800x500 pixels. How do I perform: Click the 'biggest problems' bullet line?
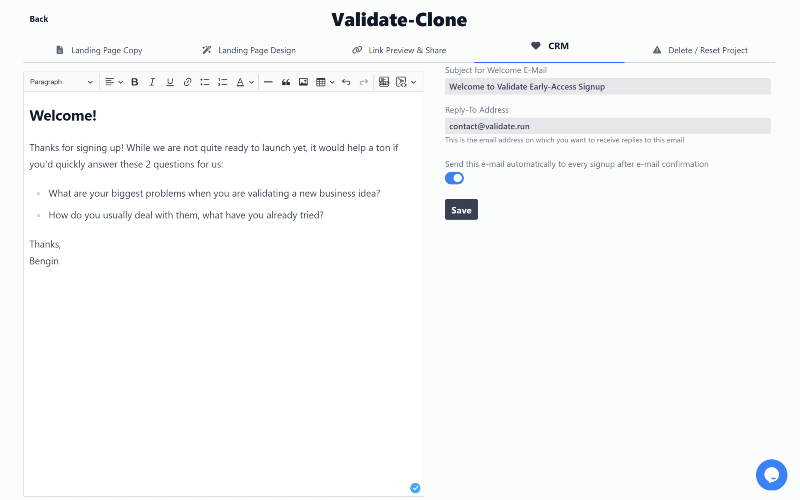tap(214, 193)
